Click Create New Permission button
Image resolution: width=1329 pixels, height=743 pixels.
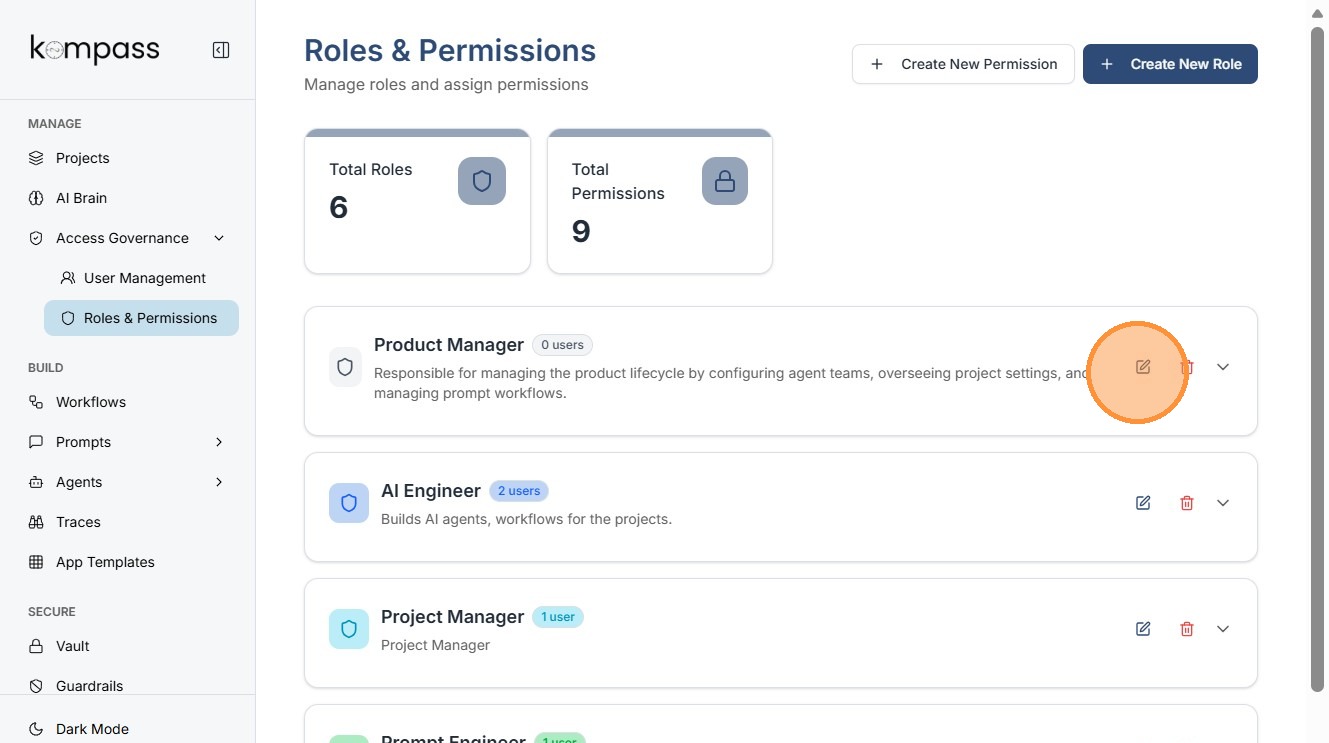pyautogui.click(x=963, y=64)
